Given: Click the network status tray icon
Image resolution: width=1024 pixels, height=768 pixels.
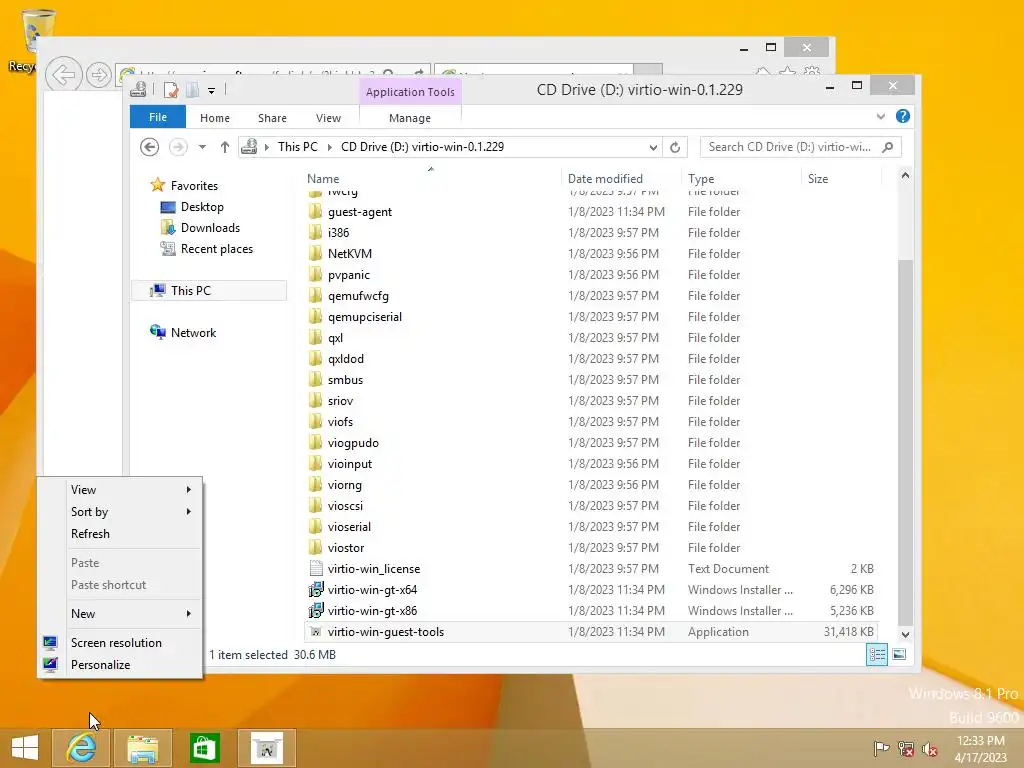Looking at the screenshot, I should [x=905, y=748].
